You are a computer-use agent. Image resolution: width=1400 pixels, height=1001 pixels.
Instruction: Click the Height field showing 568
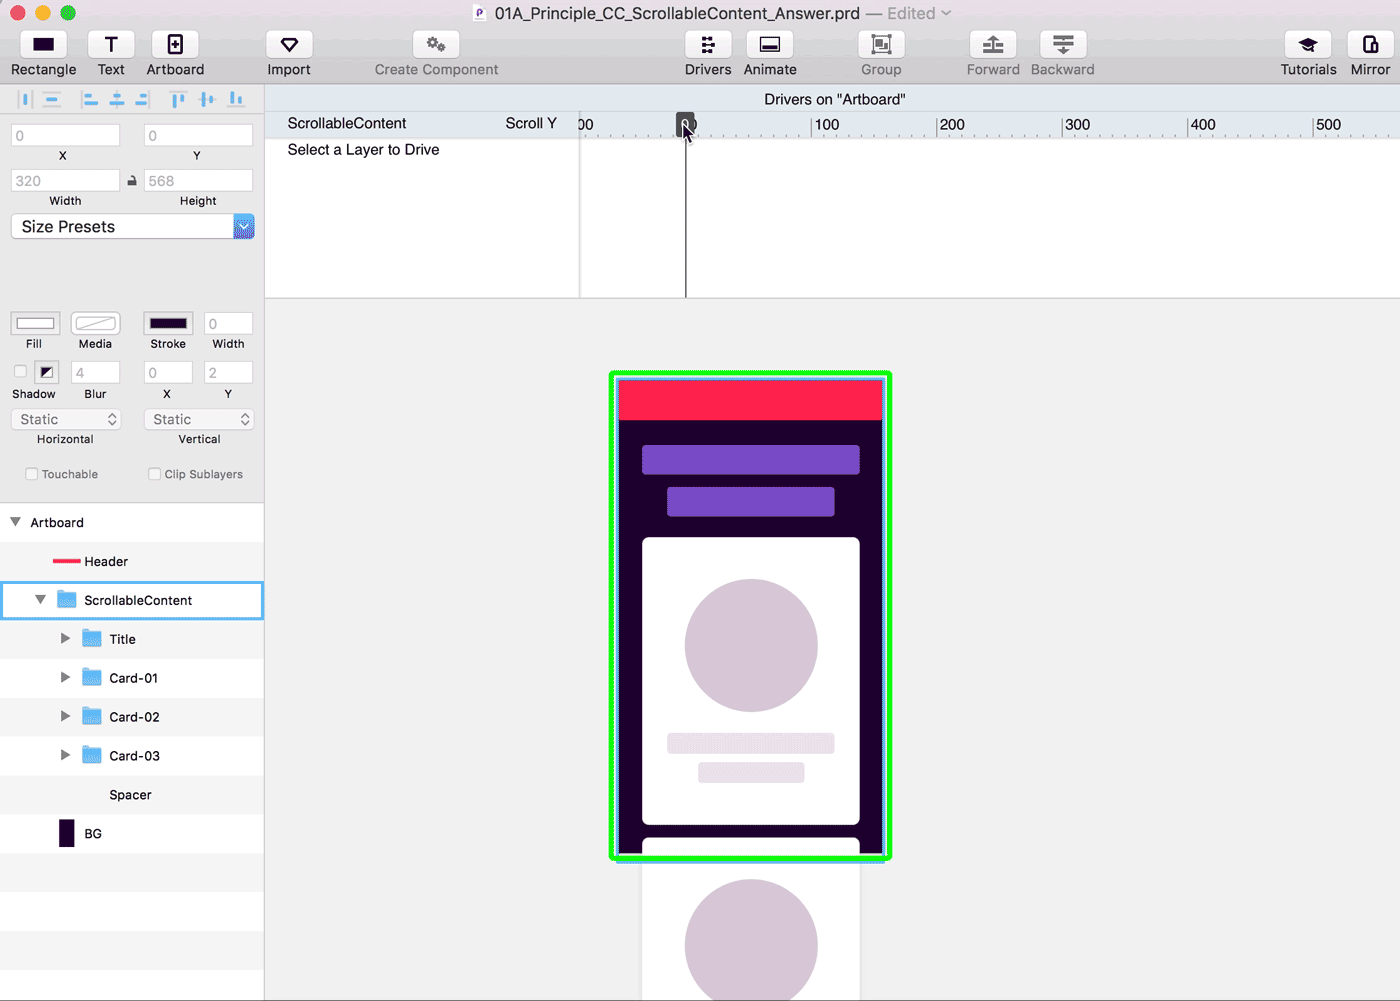pyautogui.click(x=198, y=181)
